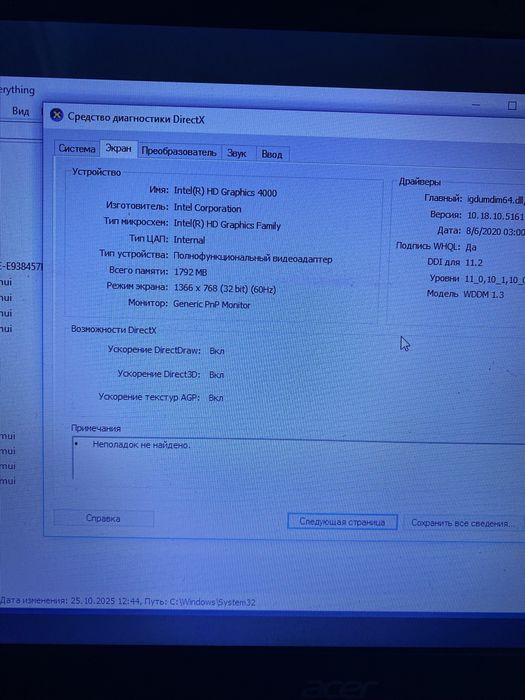The height and width of the screenshot is (700, 525).
Task: Click total memory value 1792 MB
Action: click(x=190, y=272)
